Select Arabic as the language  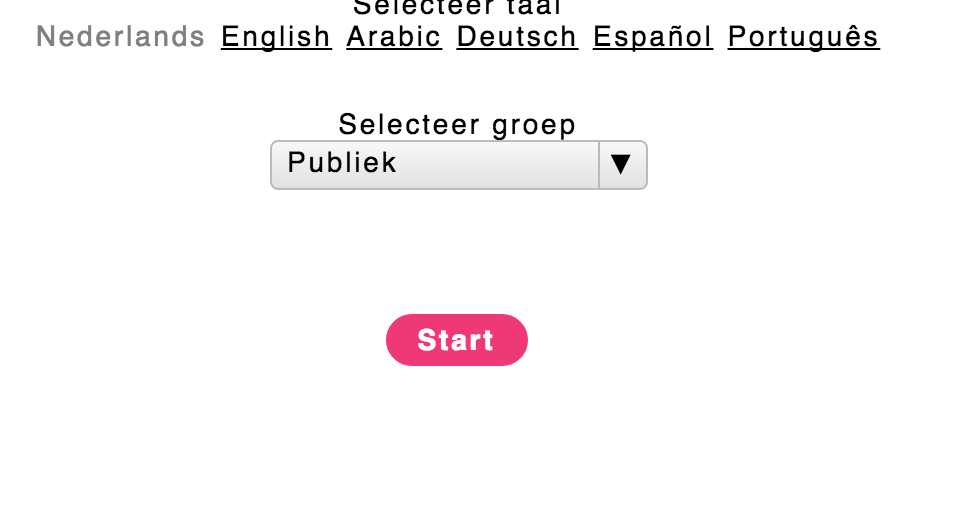click(394, 37)
